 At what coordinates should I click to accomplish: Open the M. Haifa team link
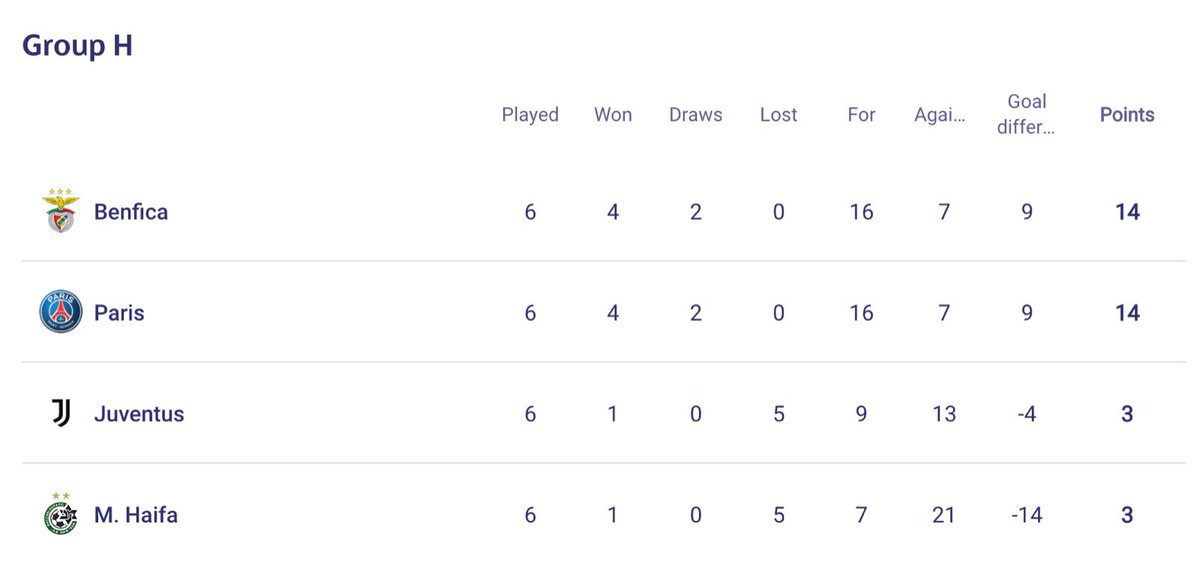coord(136,515)
